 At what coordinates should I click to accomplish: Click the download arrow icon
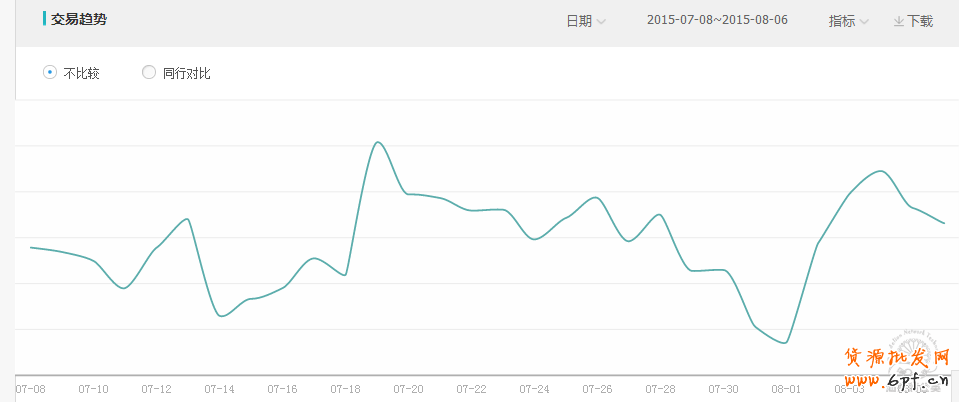pos(898,21)
